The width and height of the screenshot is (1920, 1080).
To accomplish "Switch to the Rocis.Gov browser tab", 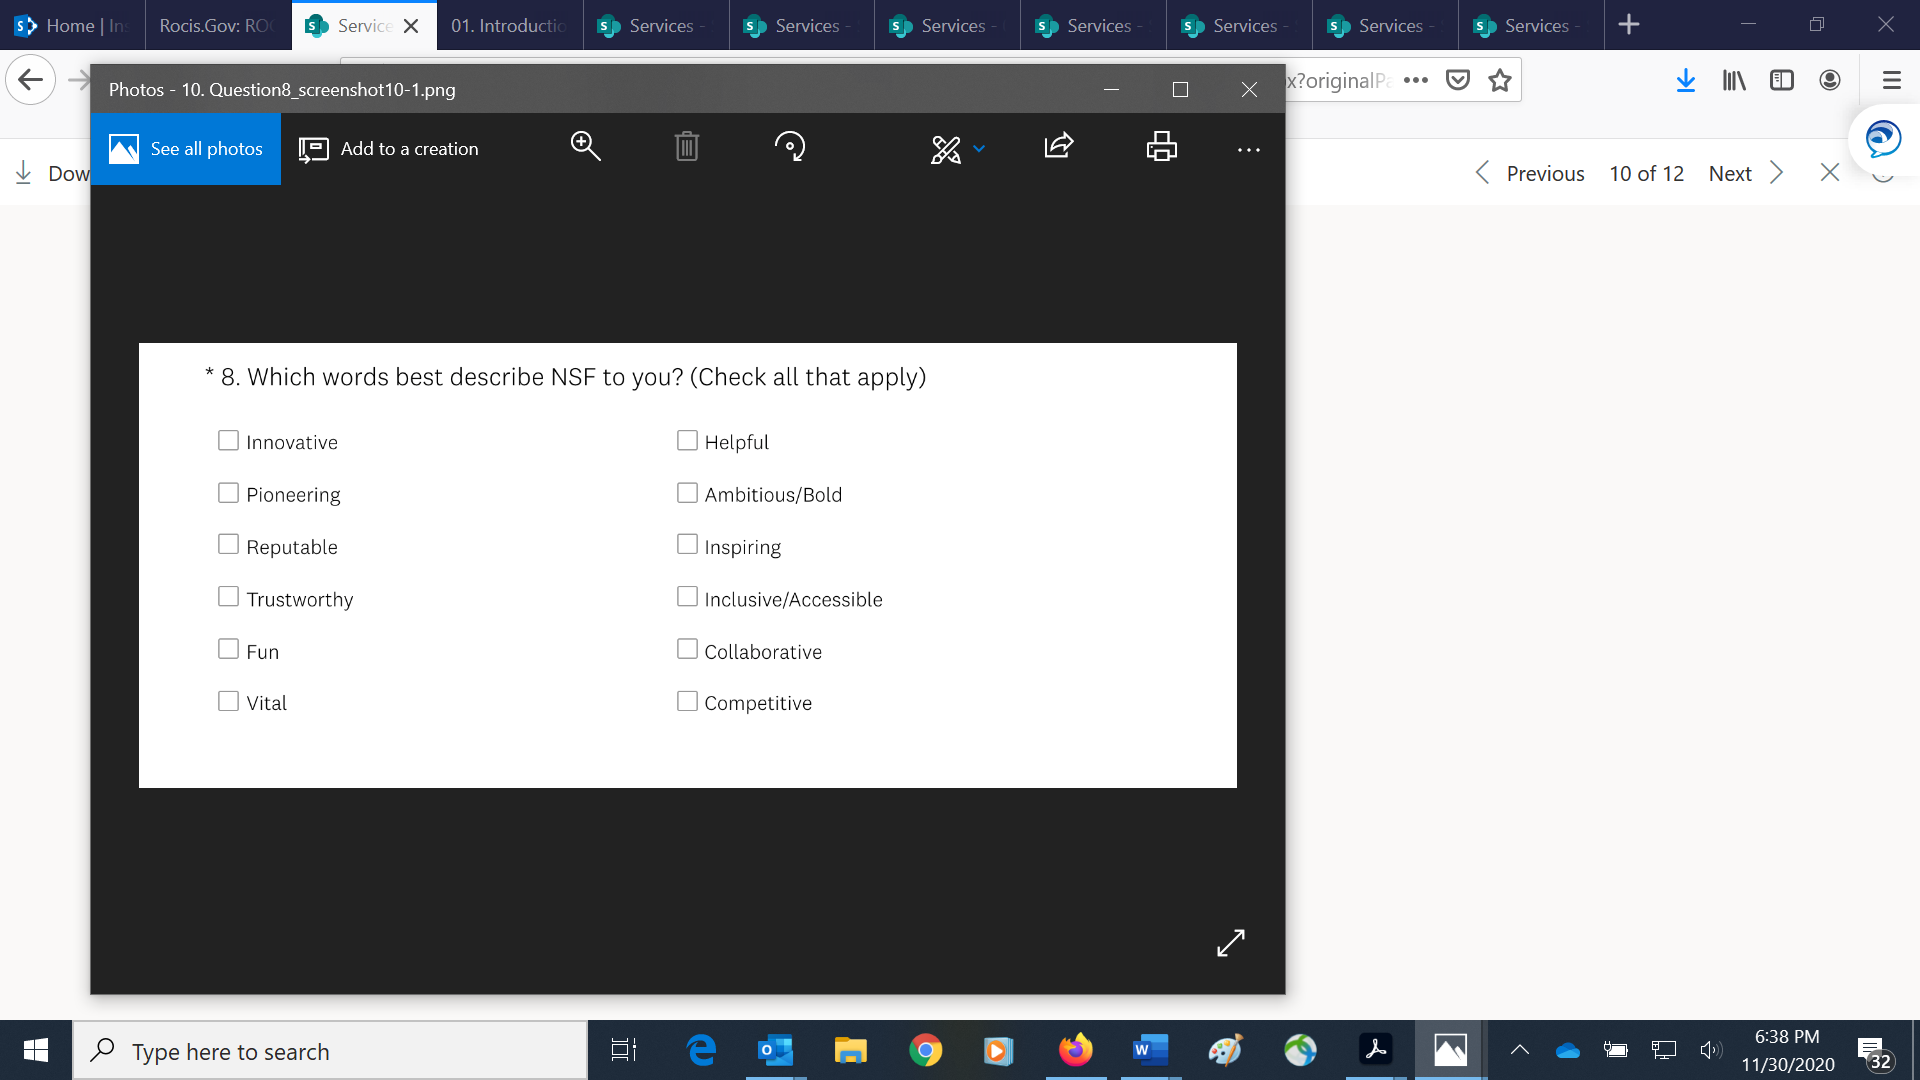I will [x=217, y=26].
